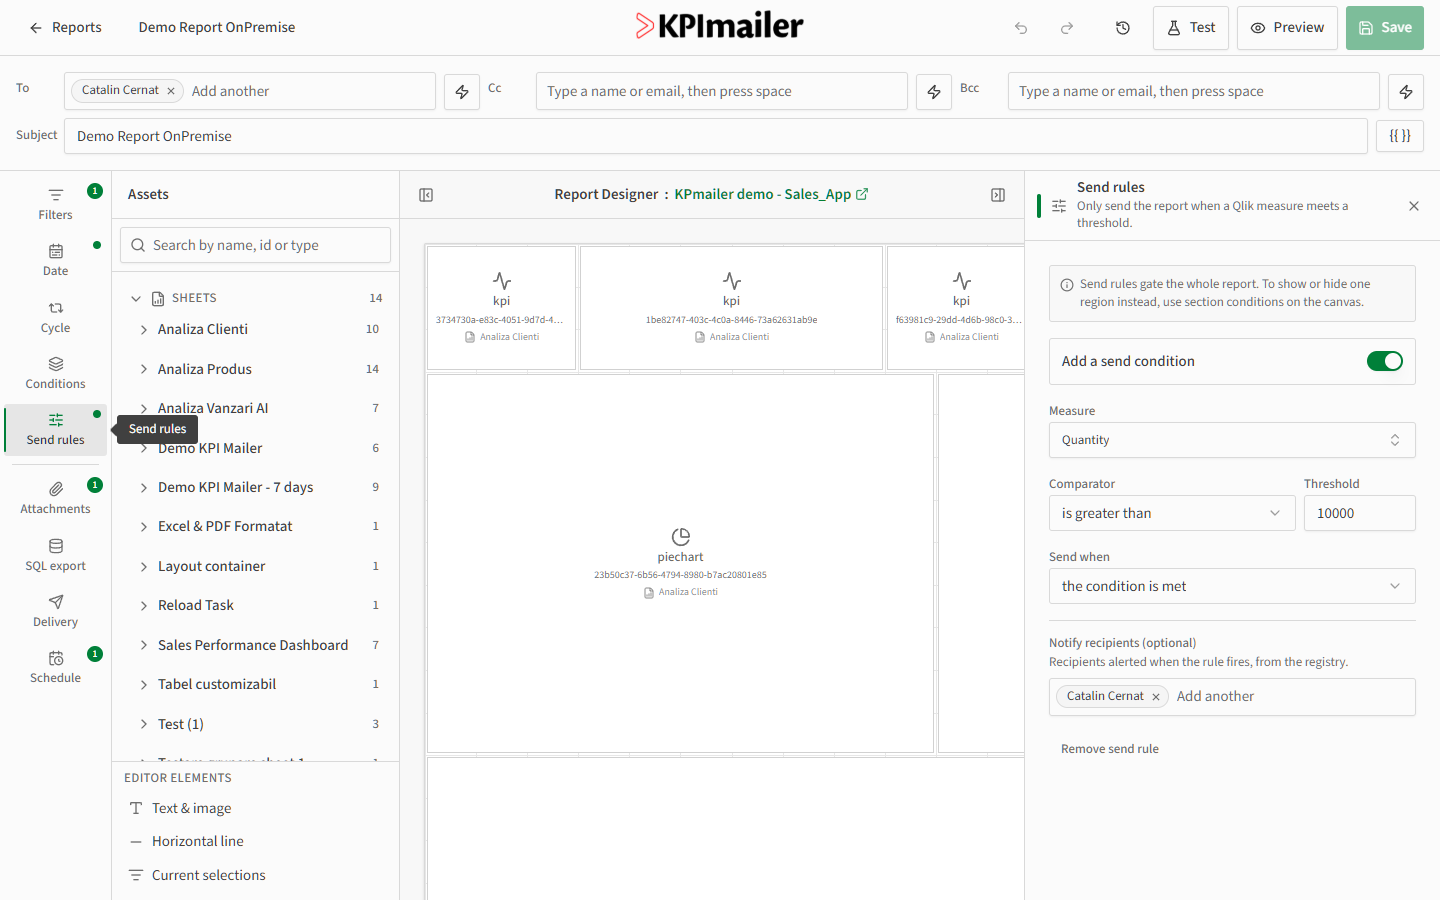Image resolution: width=1440 pixels, height=900 pixels.
Task: Collapse the SHEETS section
Action: point(136,298)
